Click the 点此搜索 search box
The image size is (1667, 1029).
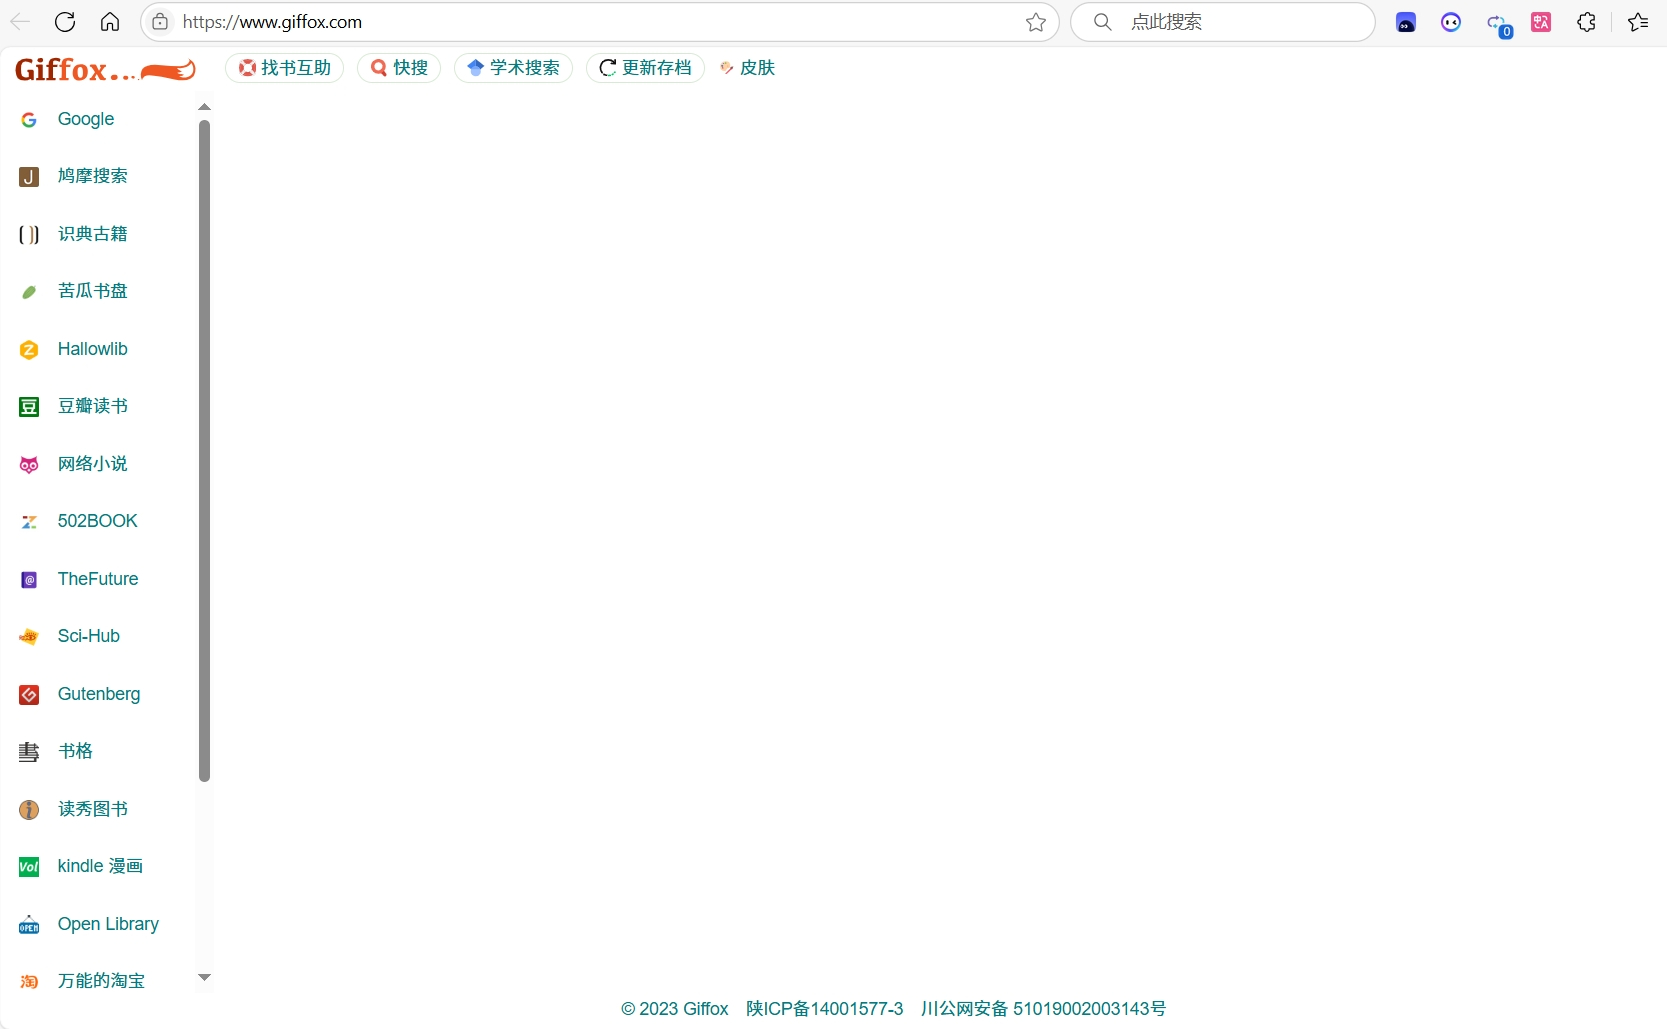(1224, 22)
